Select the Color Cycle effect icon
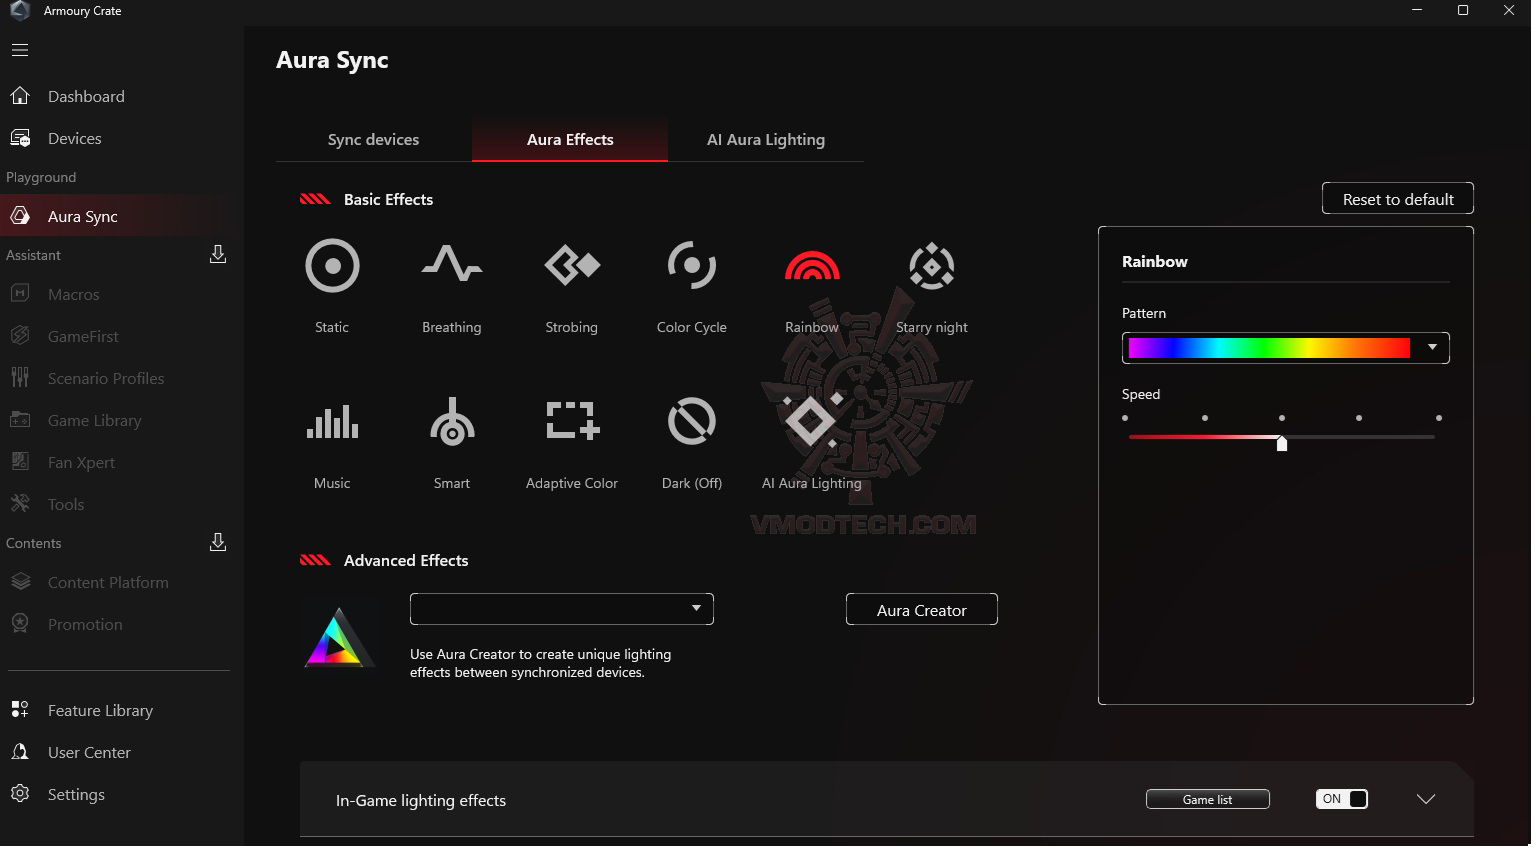This screenshot has width=1536, height=864. click(692, 265)
